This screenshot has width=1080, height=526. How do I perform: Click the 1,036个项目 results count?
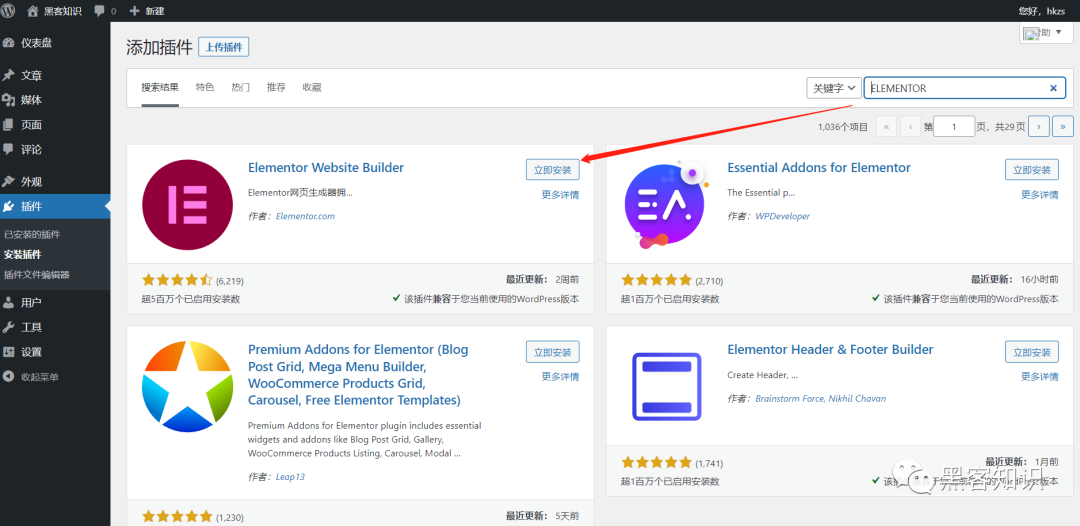pyautogui.click(x=843, y=127)
